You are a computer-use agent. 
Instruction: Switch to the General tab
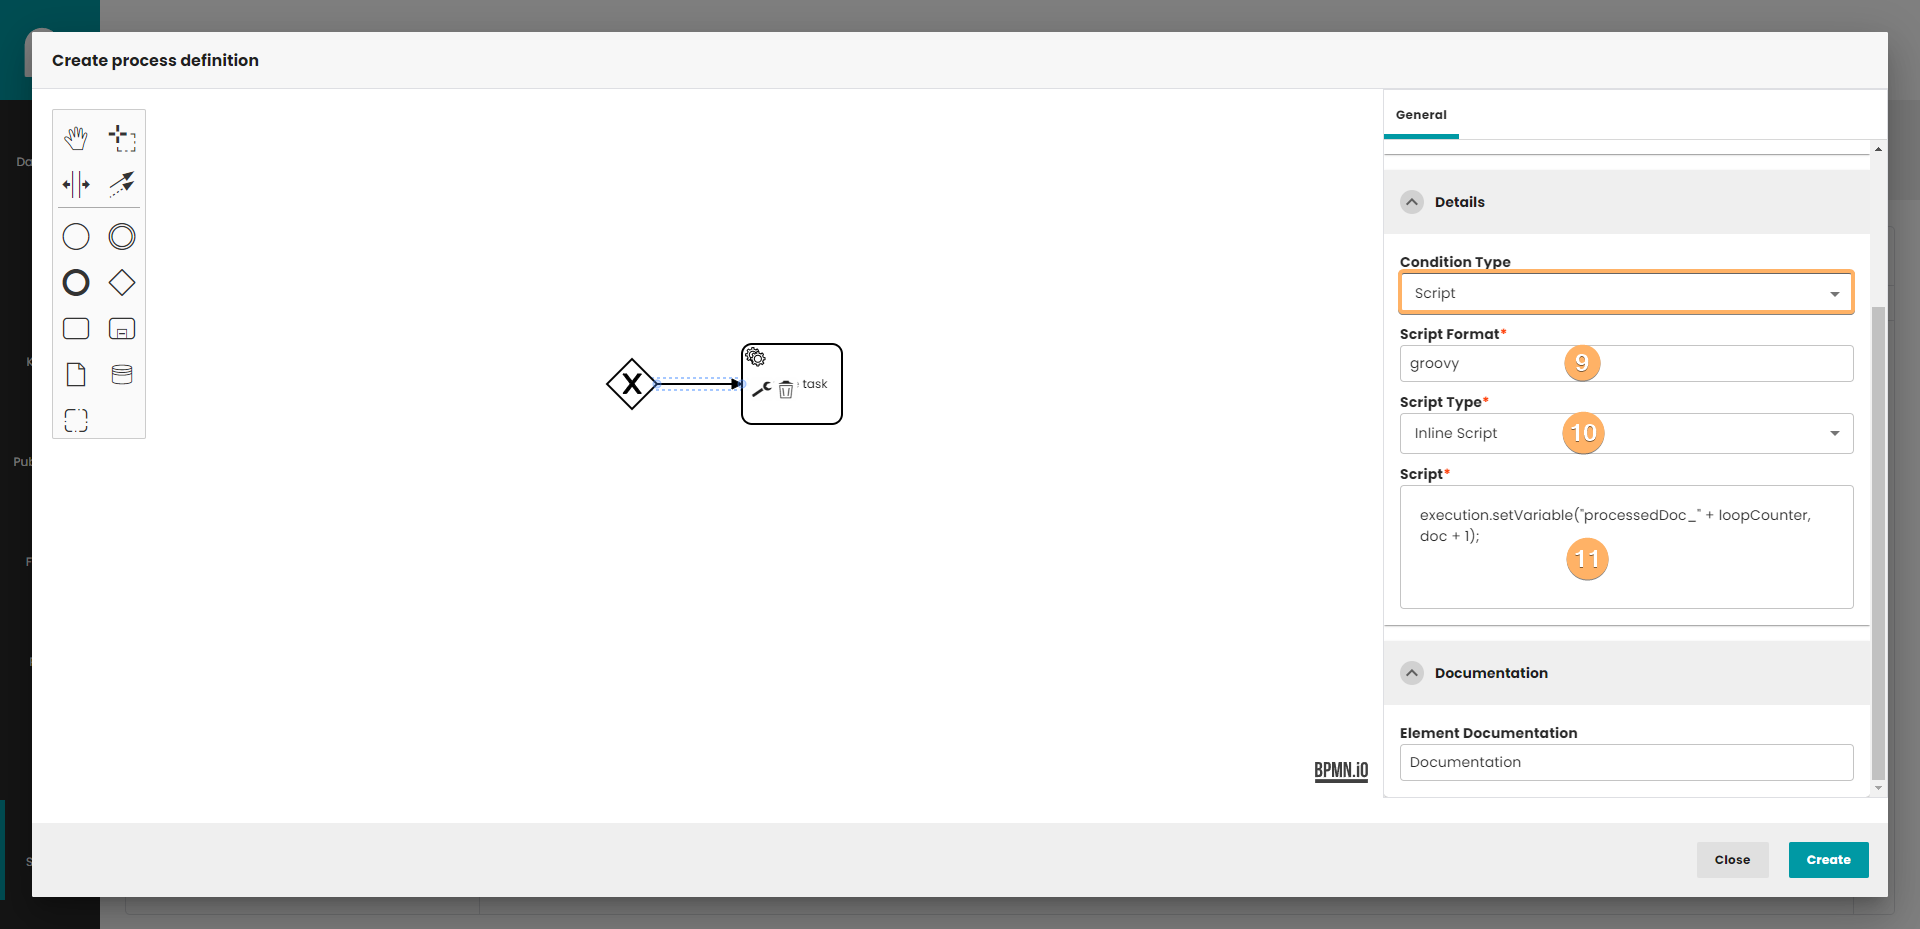coord(1421,115)
